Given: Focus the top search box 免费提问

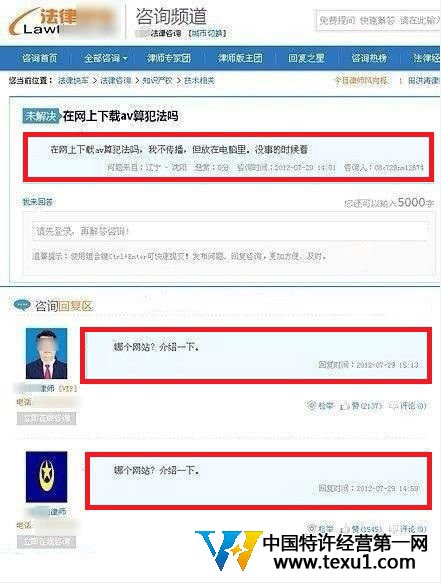Looking at the screenshot, I should tap(378, 20).
